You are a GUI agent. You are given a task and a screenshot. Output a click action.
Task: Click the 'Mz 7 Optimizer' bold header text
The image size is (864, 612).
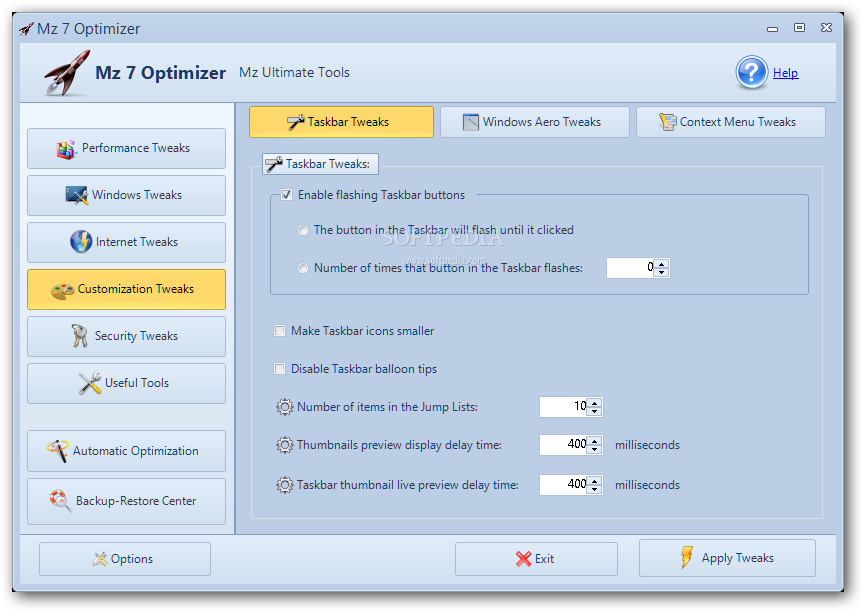coord(160,73)
